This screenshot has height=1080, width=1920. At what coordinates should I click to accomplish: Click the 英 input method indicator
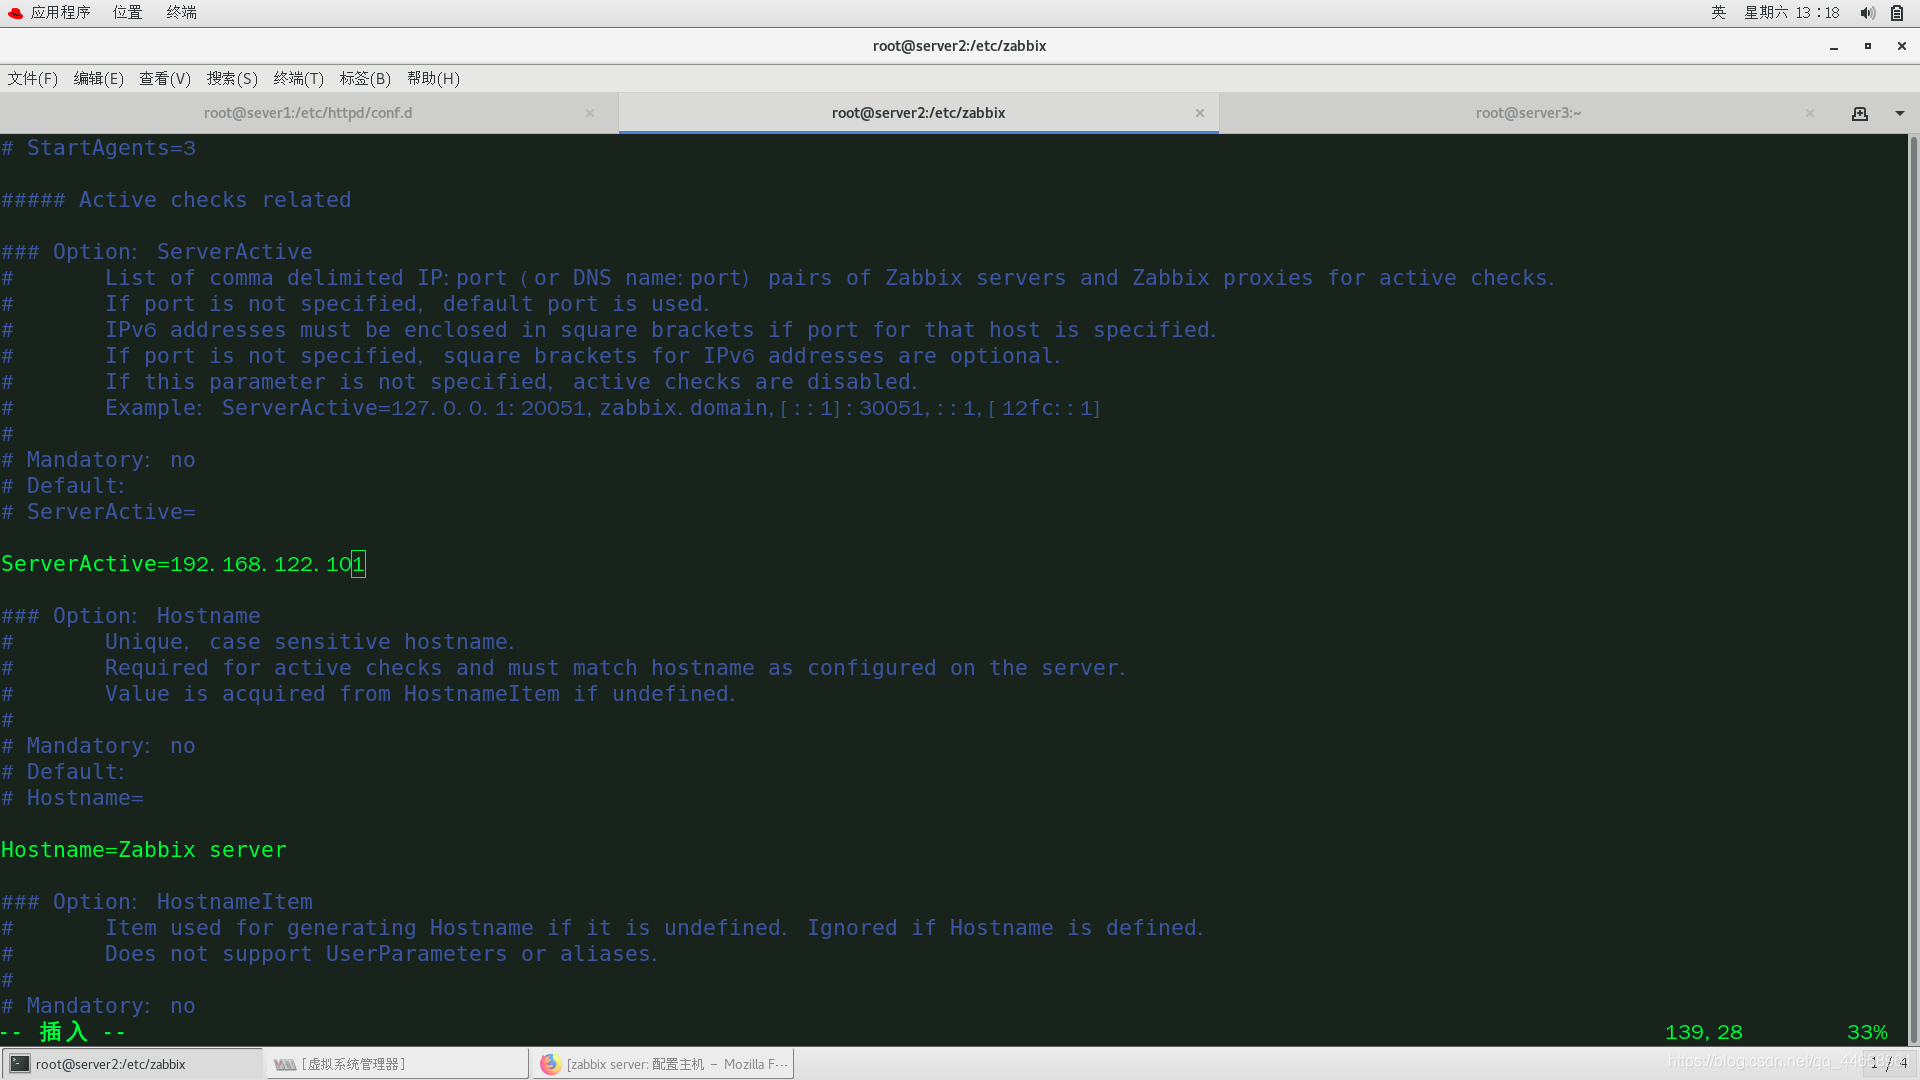click(1718, 12)
